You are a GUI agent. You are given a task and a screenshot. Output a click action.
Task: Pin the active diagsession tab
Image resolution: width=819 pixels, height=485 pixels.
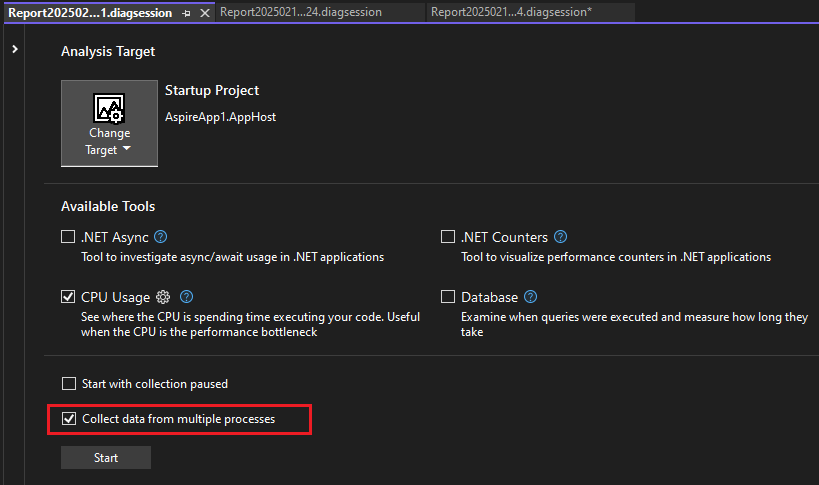187,13
